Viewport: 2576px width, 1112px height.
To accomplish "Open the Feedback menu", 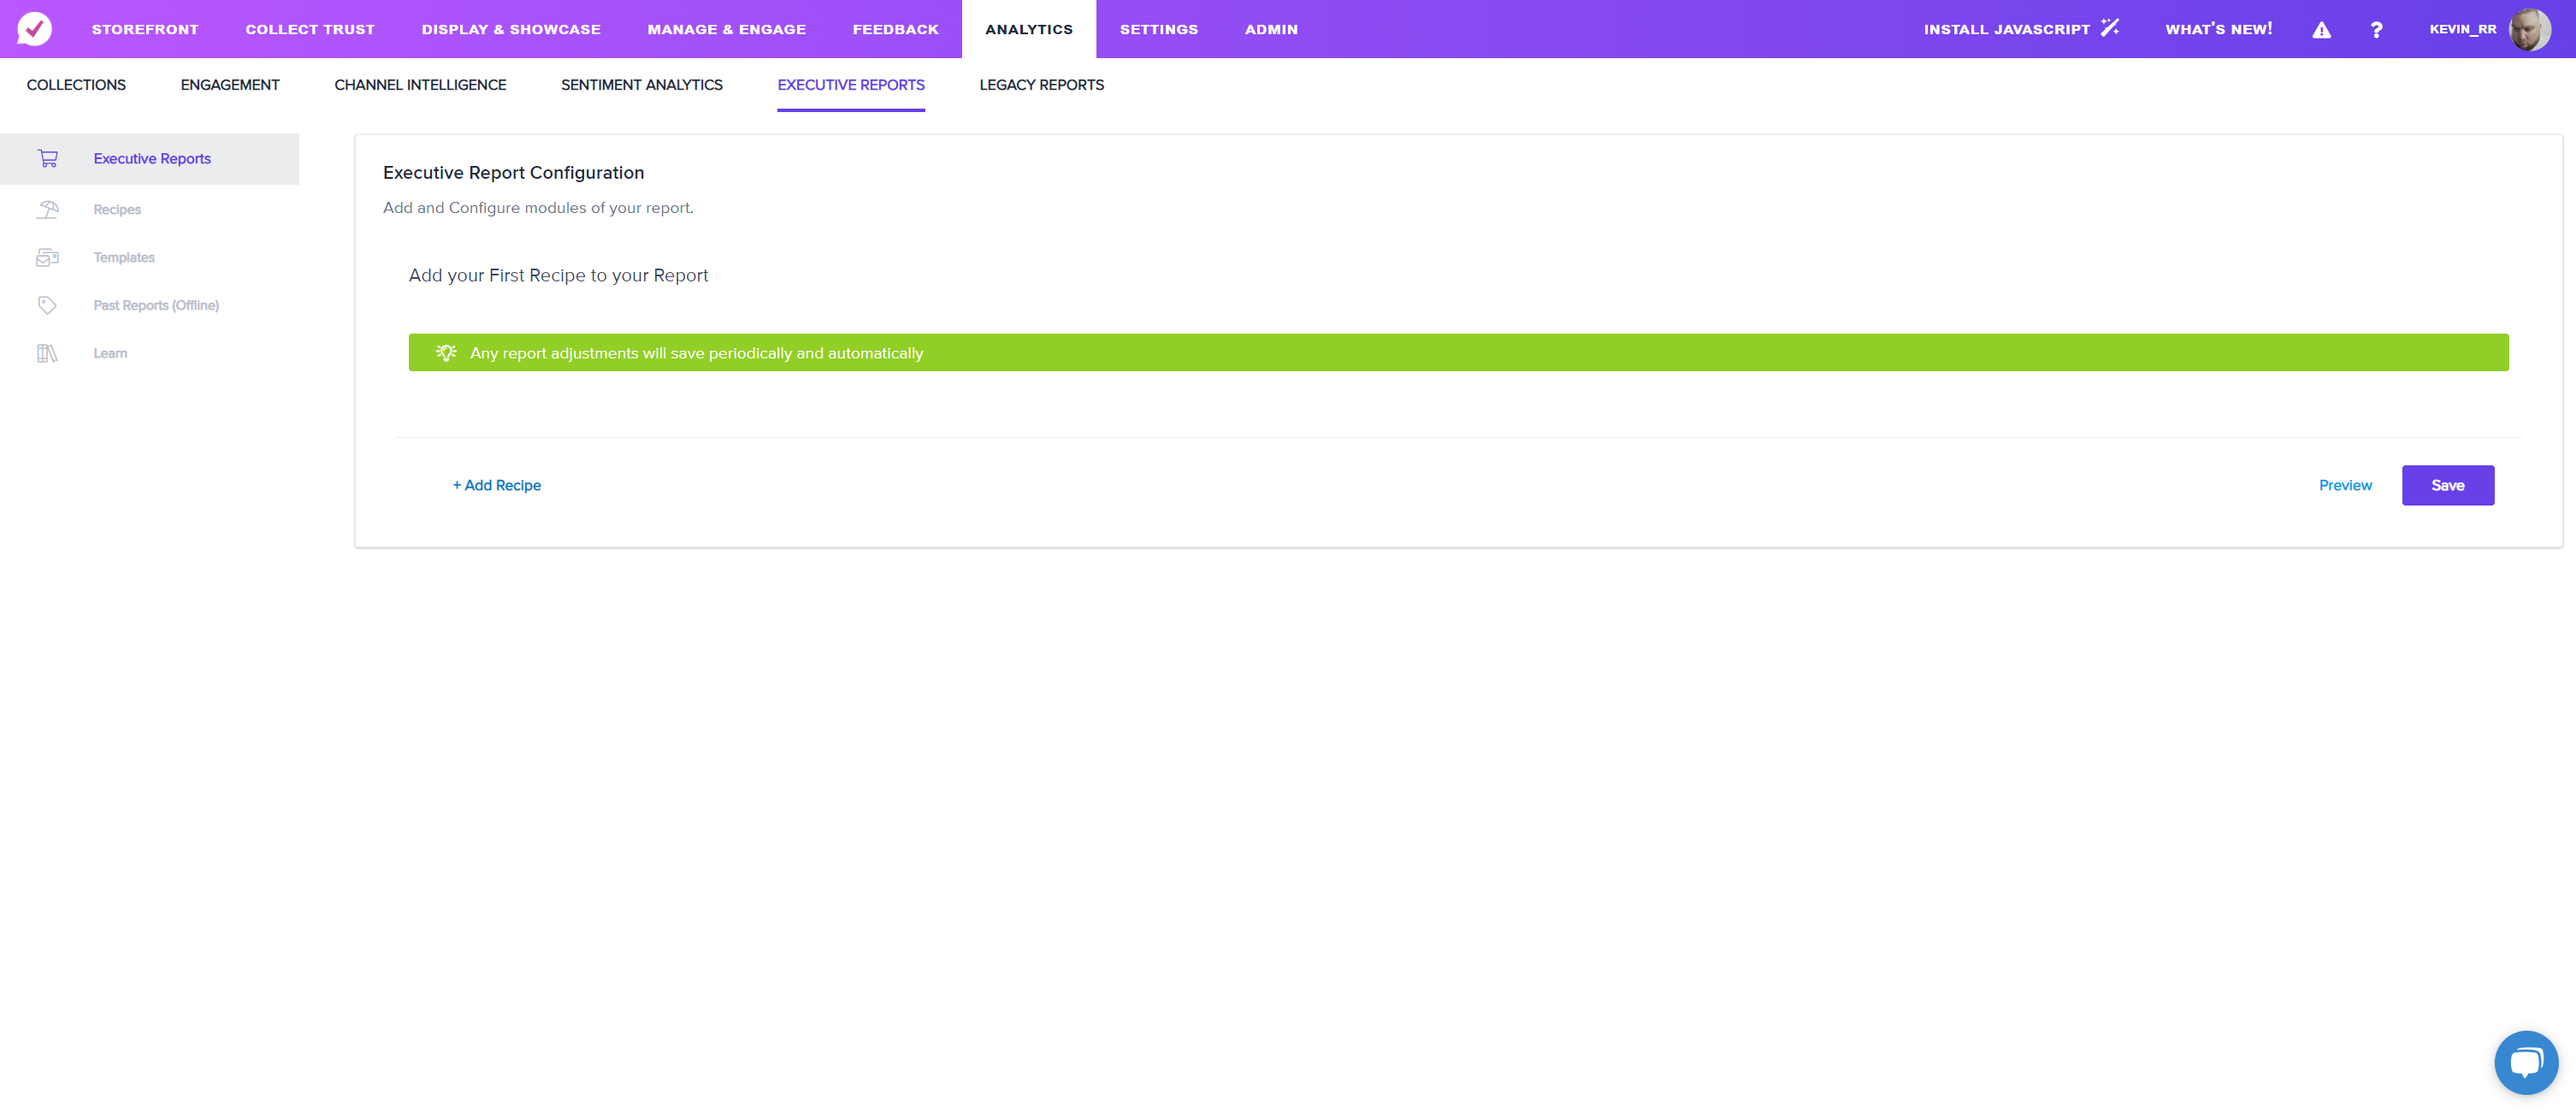I will (x=895, y=29).
